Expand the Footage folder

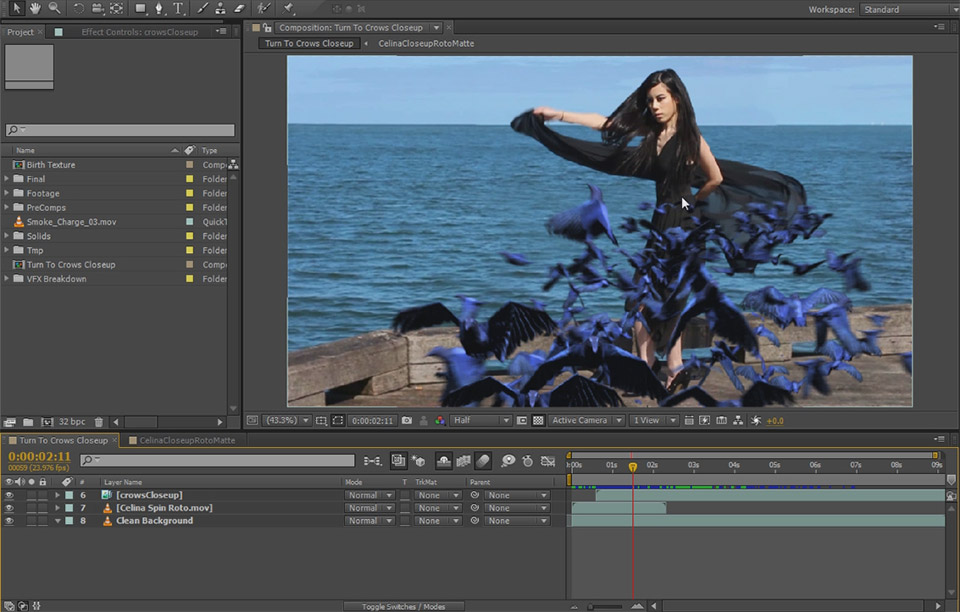pyautogui.click(x=6, y=193)
